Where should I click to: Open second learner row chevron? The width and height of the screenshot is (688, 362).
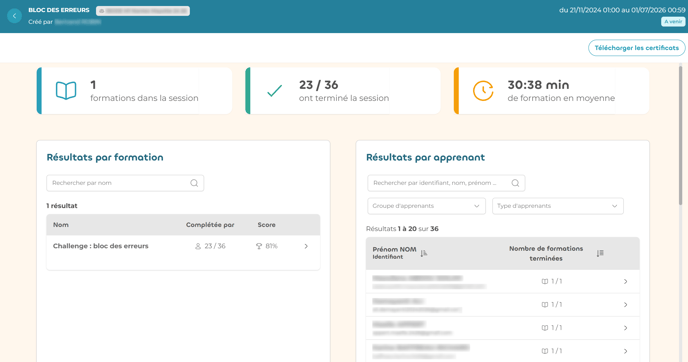pyautogui.click(x=626, y=305)
